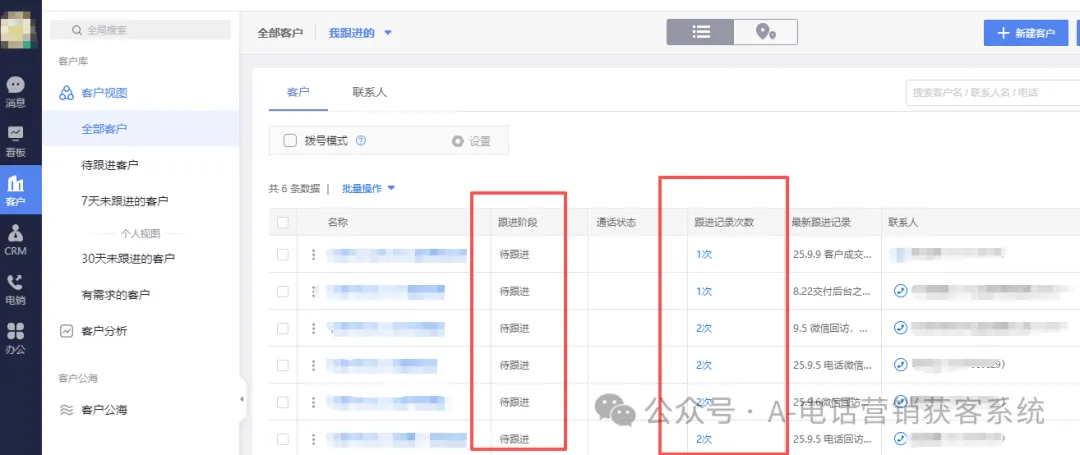Open more menu for 25.9.5 电话微信 row
This screenshot has width=1080, height=455.
[x=313, y=365]
